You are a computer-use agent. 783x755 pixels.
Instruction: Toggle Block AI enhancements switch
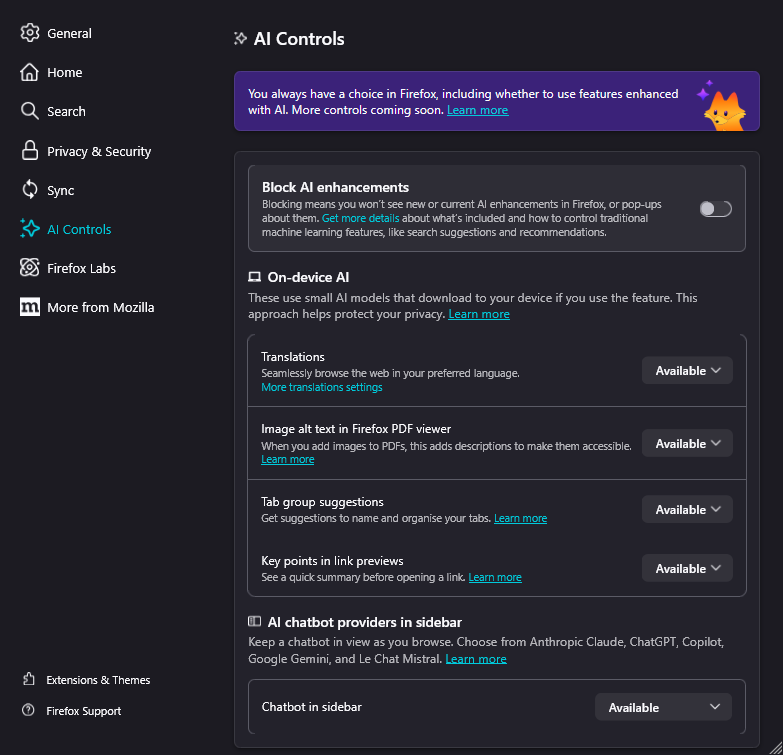[x=715, y=209]
